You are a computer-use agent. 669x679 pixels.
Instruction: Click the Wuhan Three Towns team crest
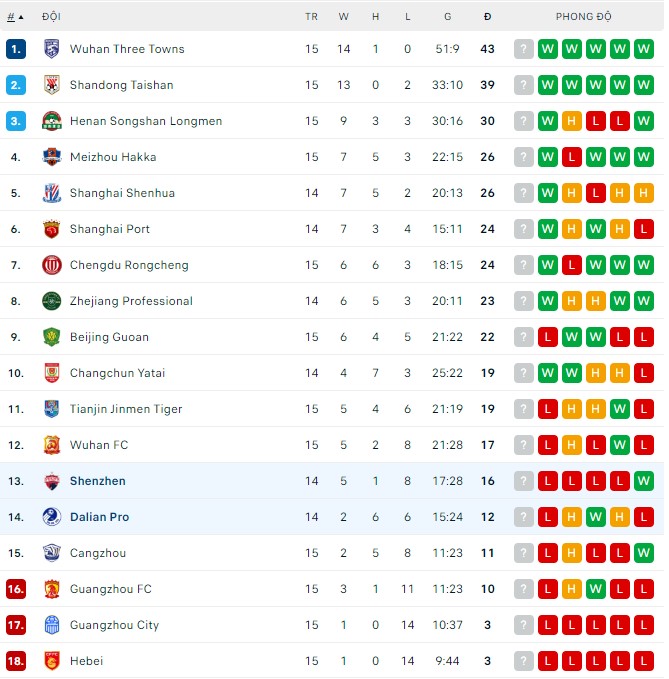click(52, 49)
